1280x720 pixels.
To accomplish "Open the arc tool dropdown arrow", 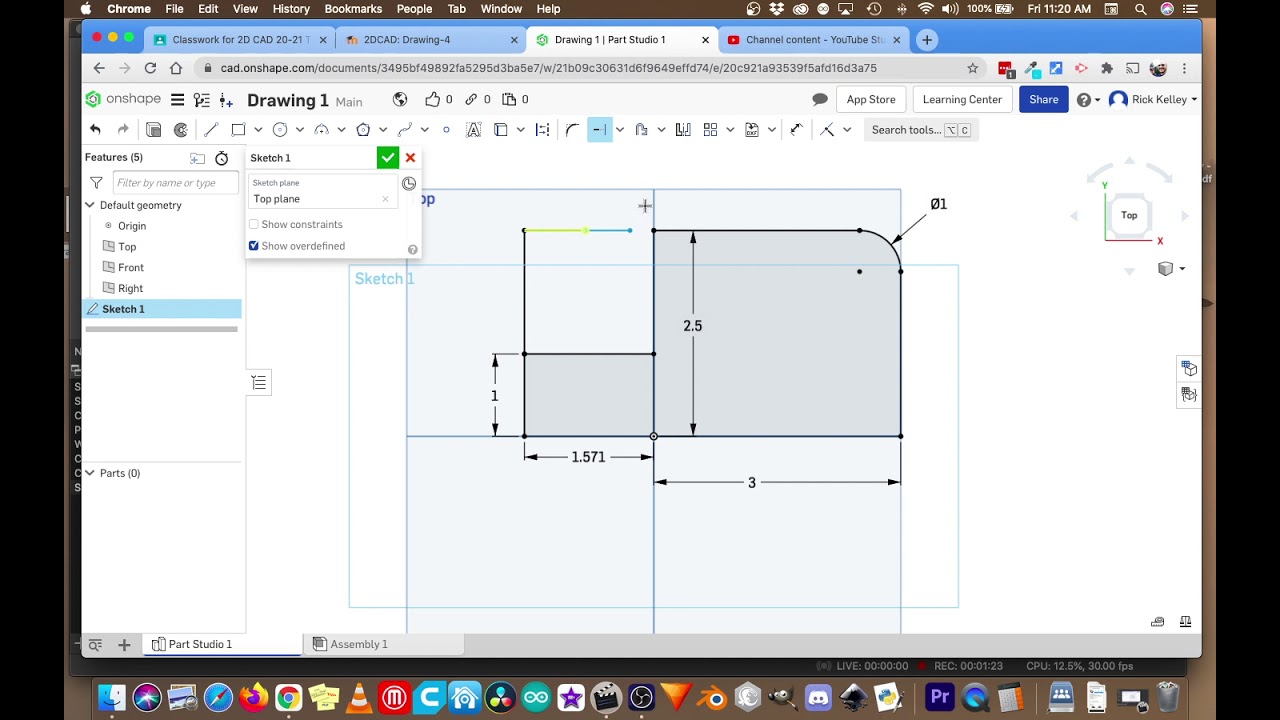I will coord(341,130).
